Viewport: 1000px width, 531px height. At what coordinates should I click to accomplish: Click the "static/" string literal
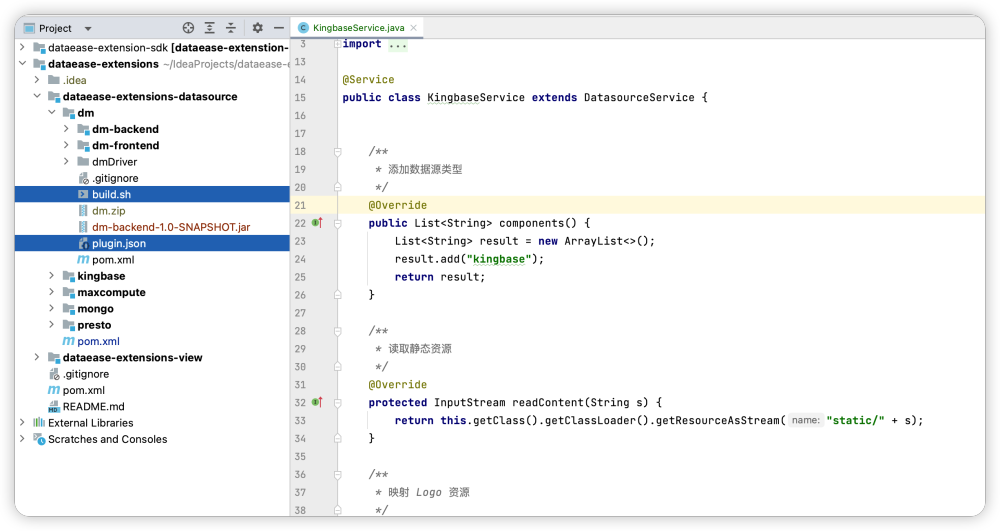click(x=855, y=420)
